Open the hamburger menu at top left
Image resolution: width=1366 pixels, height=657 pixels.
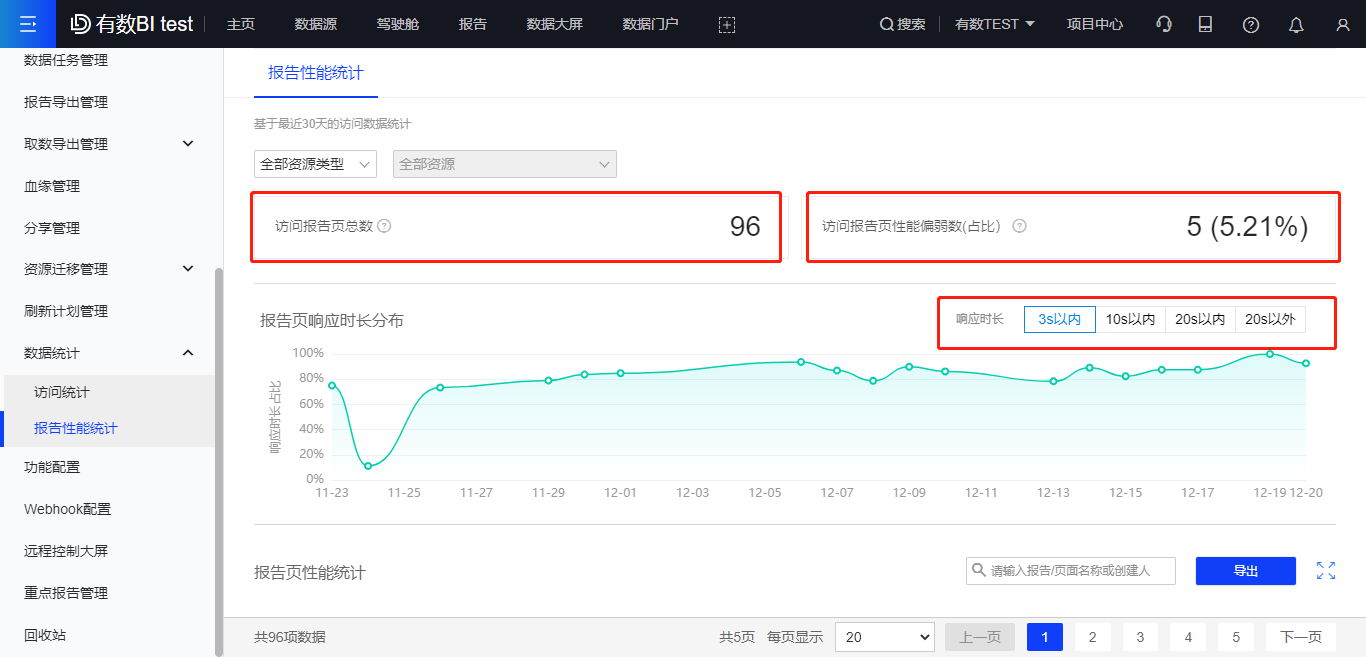(x=28, y=23)
